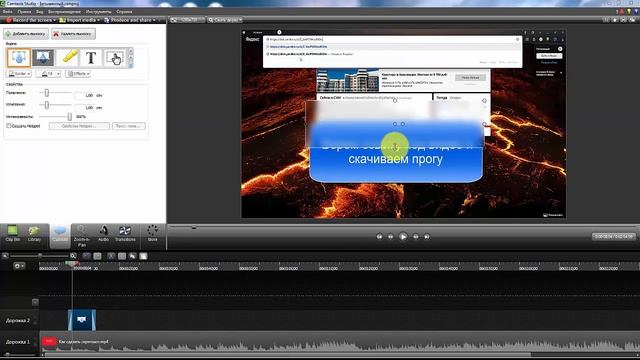Open the preview shrink-to-fit zoom dropdown
Viewport: 640px width, 360px height.
pos(224,20)
